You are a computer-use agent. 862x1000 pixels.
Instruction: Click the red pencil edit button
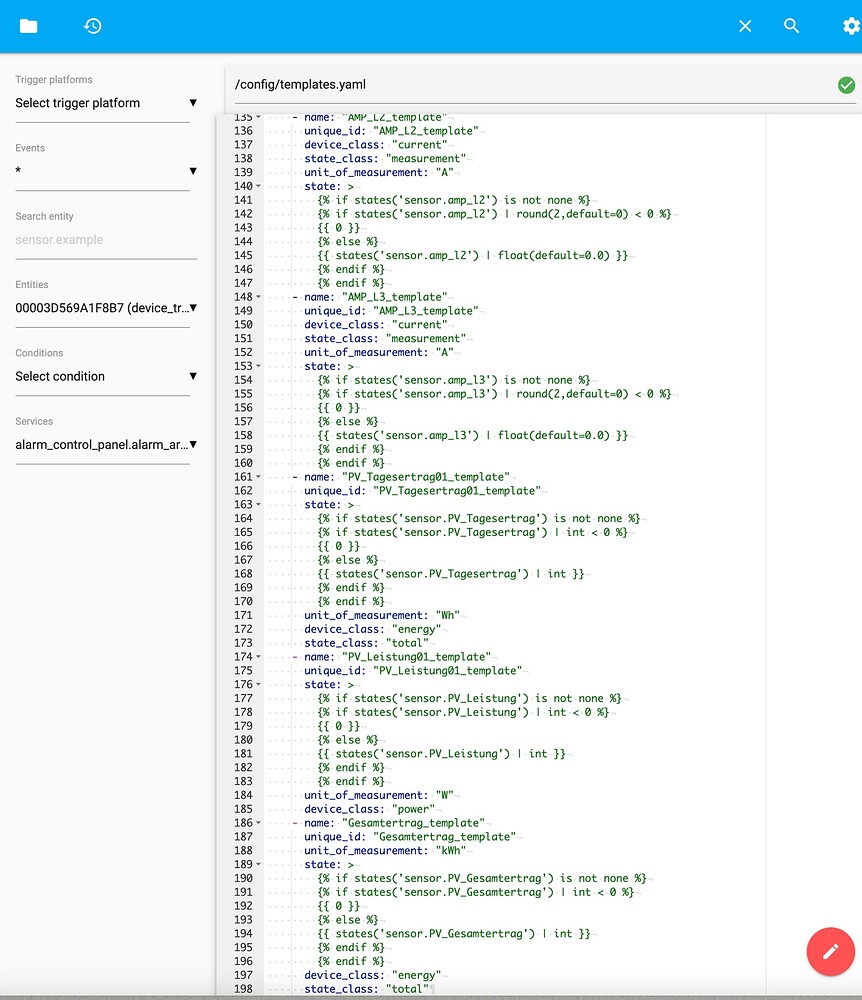[830, 951]
